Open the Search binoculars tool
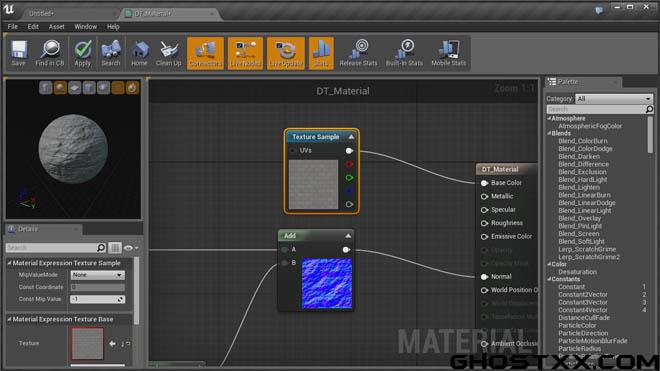Viewport: 660px width, 371px height. (111, 53)
